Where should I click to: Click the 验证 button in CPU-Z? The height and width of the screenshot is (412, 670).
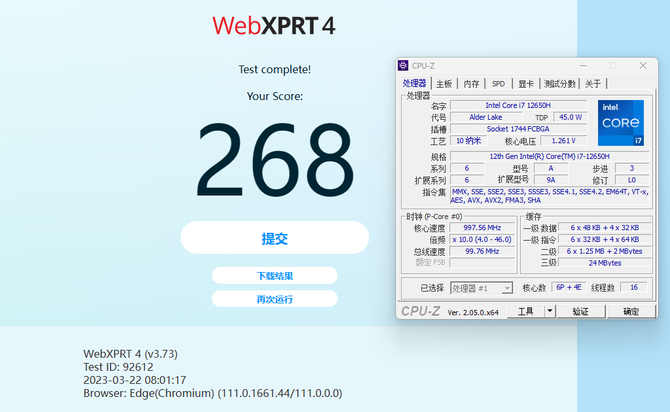(581, 312)
